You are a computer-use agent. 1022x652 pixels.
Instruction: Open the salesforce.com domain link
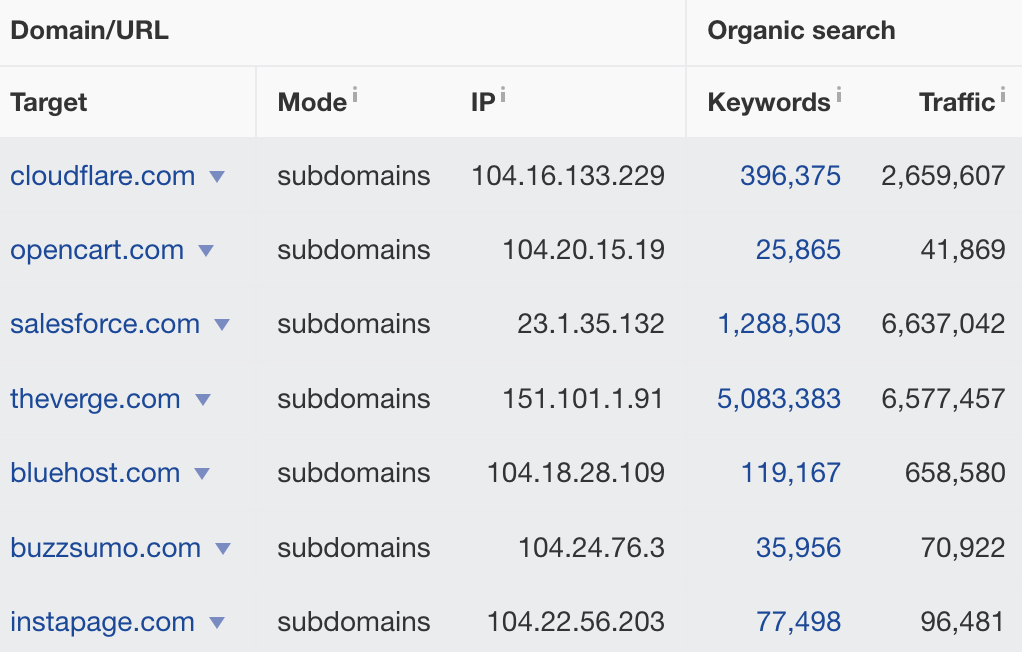105,325
